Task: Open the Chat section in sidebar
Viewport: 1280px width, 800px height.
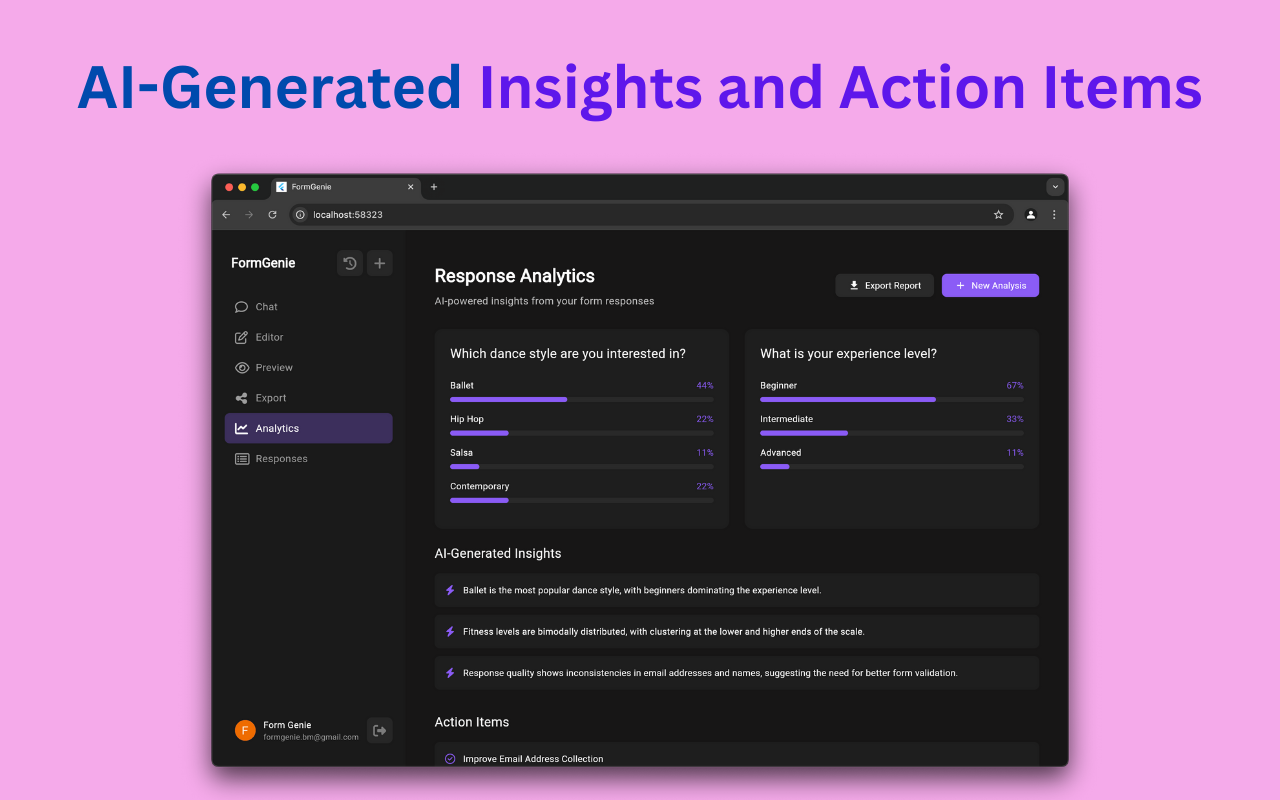Action: point(266,307)
